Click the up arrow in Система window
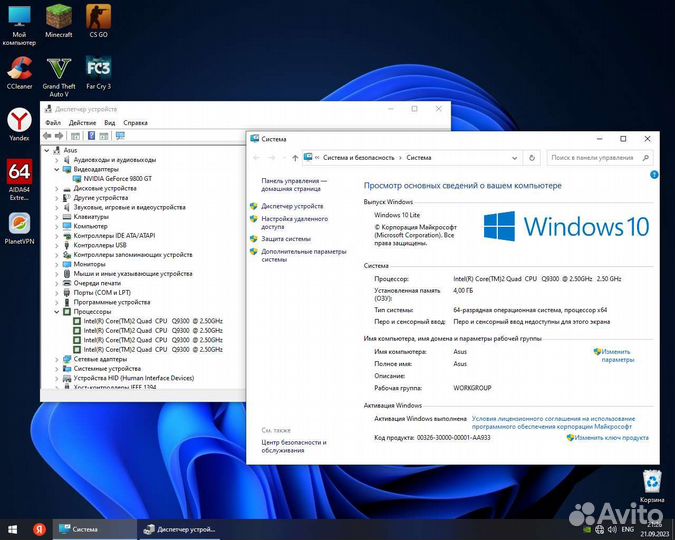Screen dimensions: 675x540 tap(295, 158)
